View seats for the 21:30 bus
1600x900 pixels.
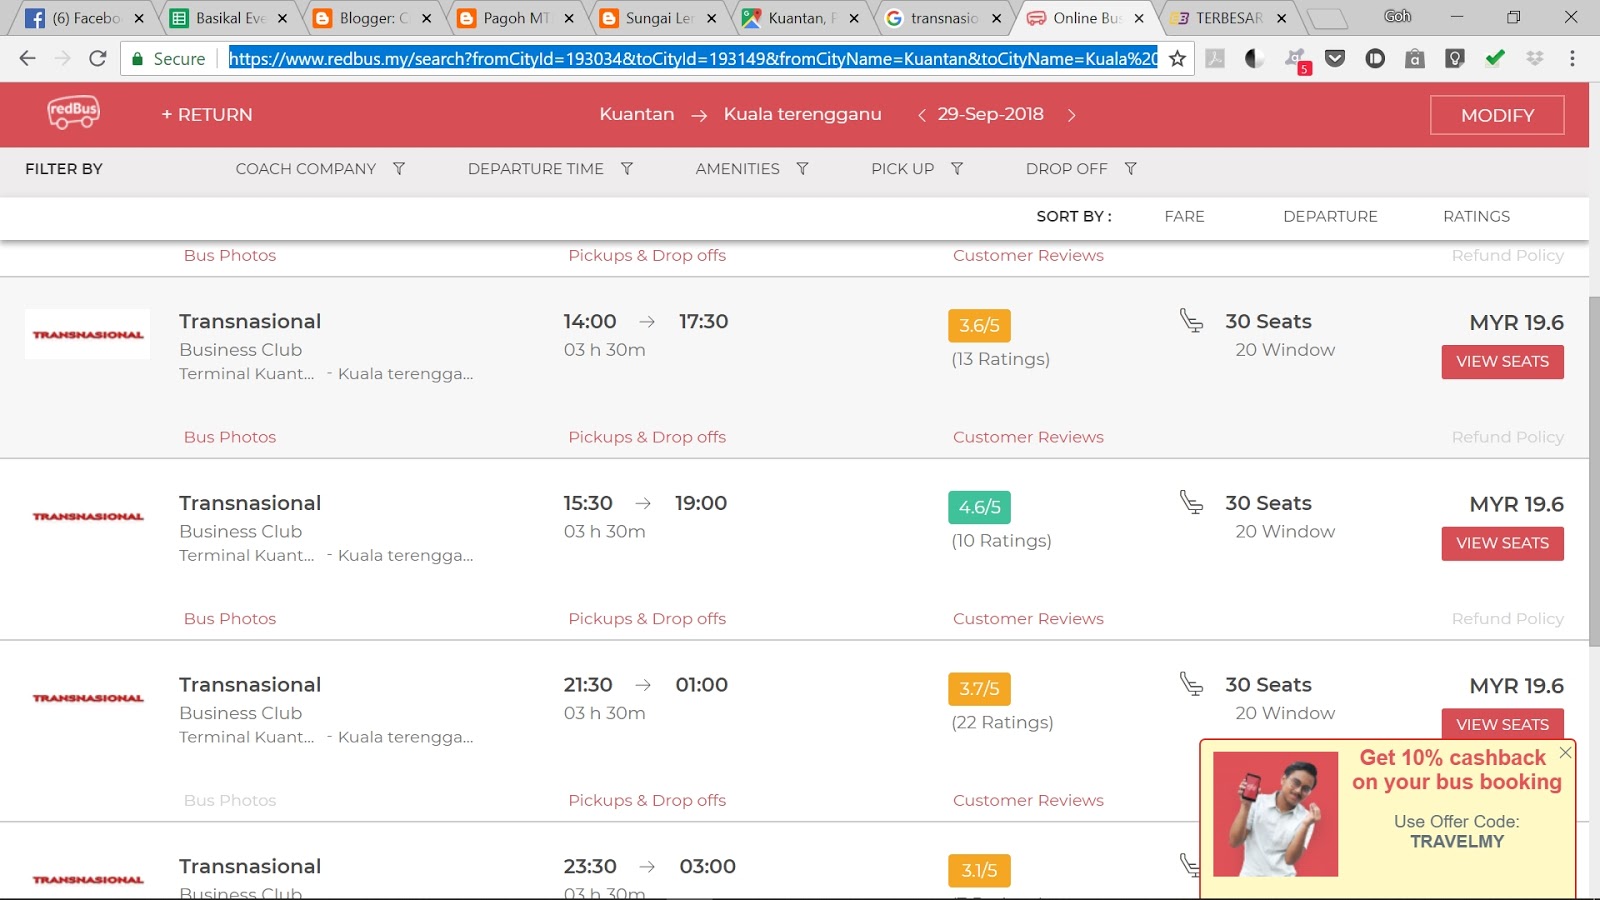click(x=1502, y=724)
